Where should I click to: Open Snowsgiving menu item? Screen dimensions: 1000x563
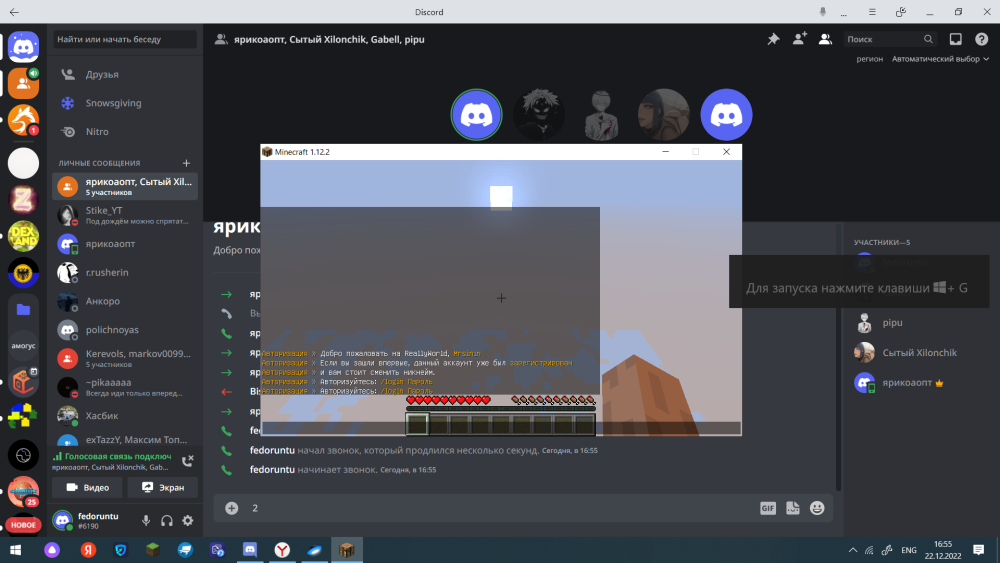pos(125,103)
